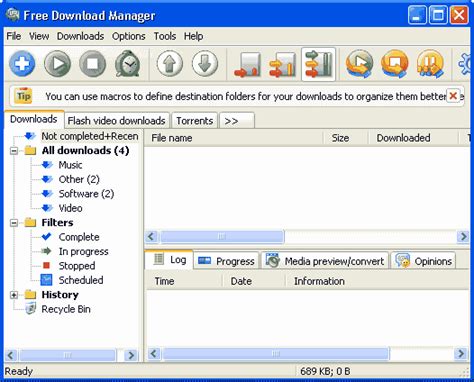Switch to Media preview/convert tab
474x382 pixels.
[325, 261]
